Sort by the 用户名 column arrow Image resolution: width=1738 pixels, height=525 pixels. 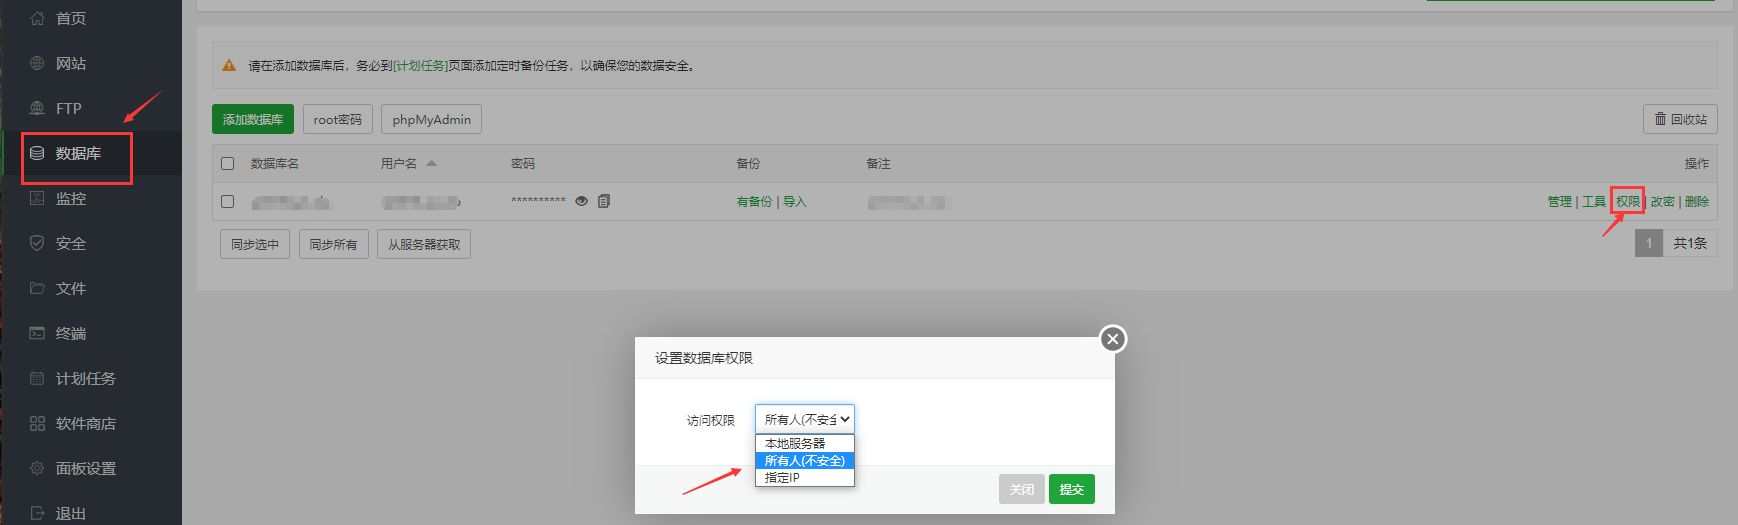[432, 163]
